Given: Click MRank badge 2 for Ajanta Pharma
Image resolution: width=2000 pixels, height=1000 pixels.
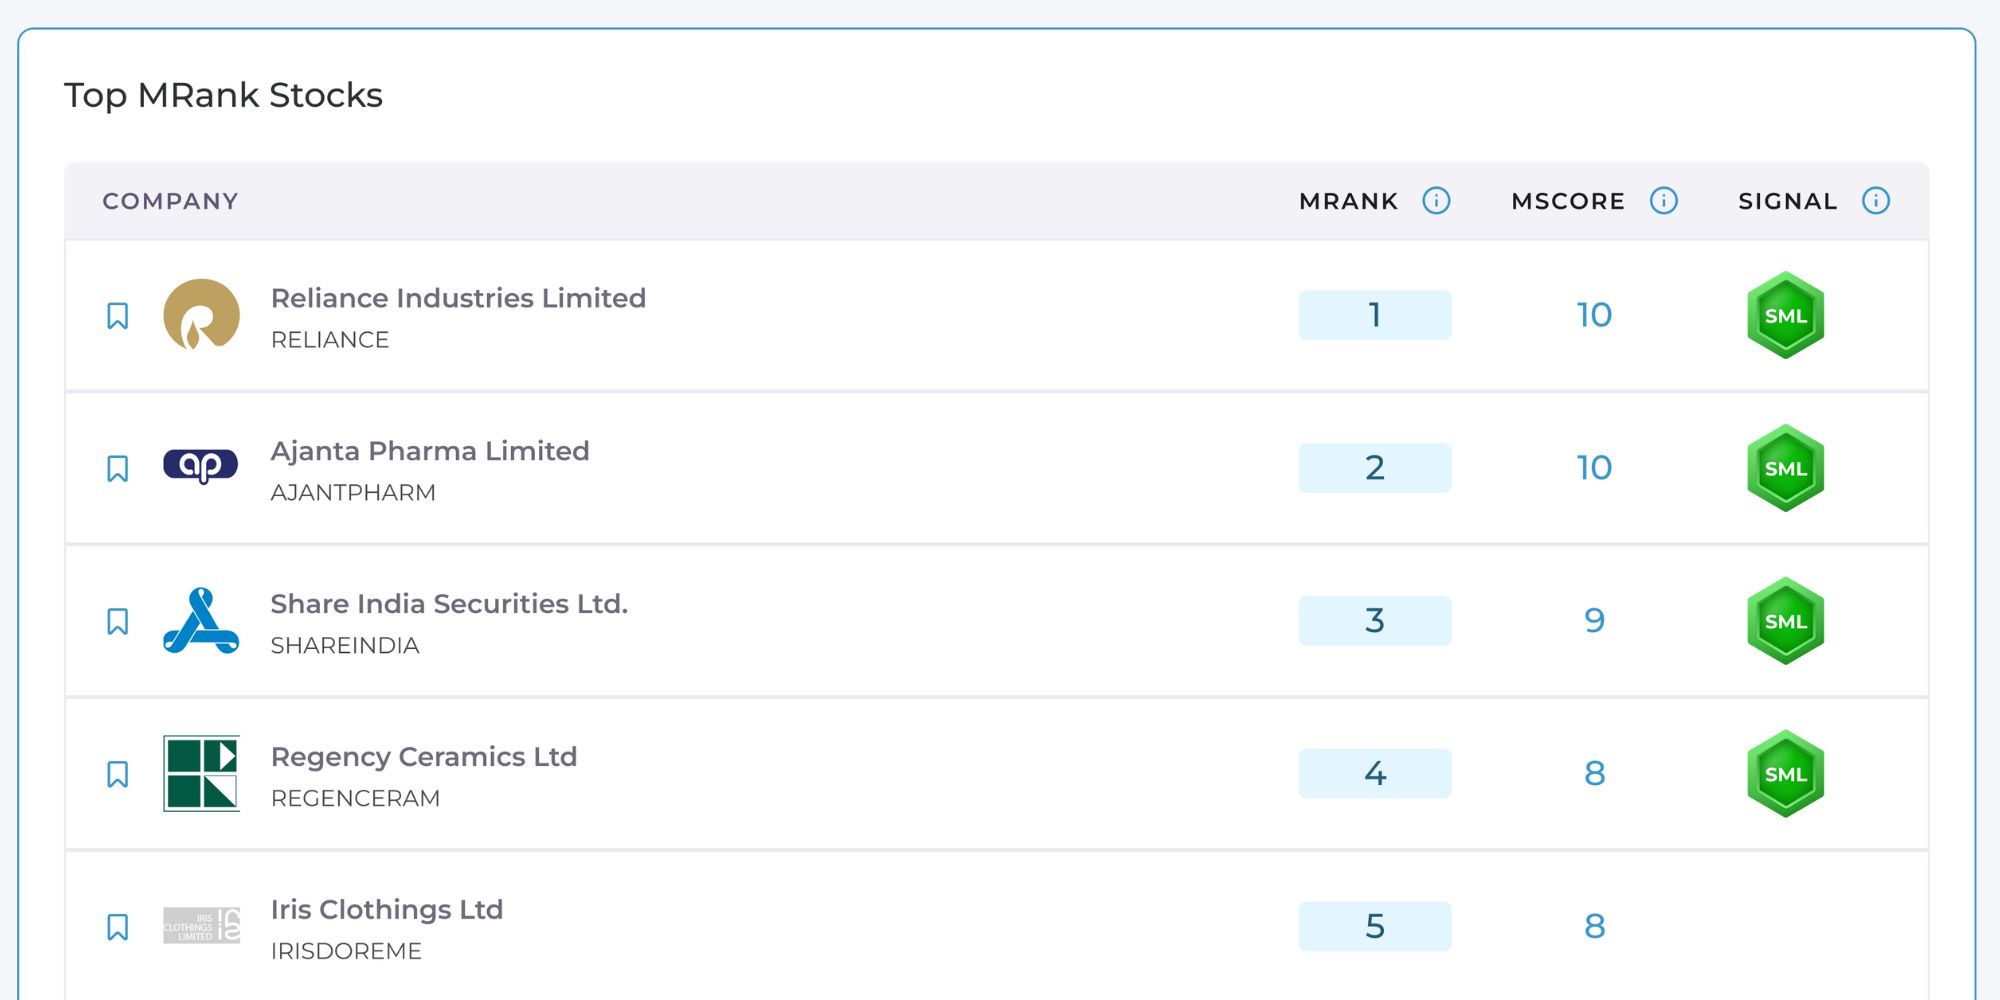Looking at the screenshot, I should tap(1375, 468).
